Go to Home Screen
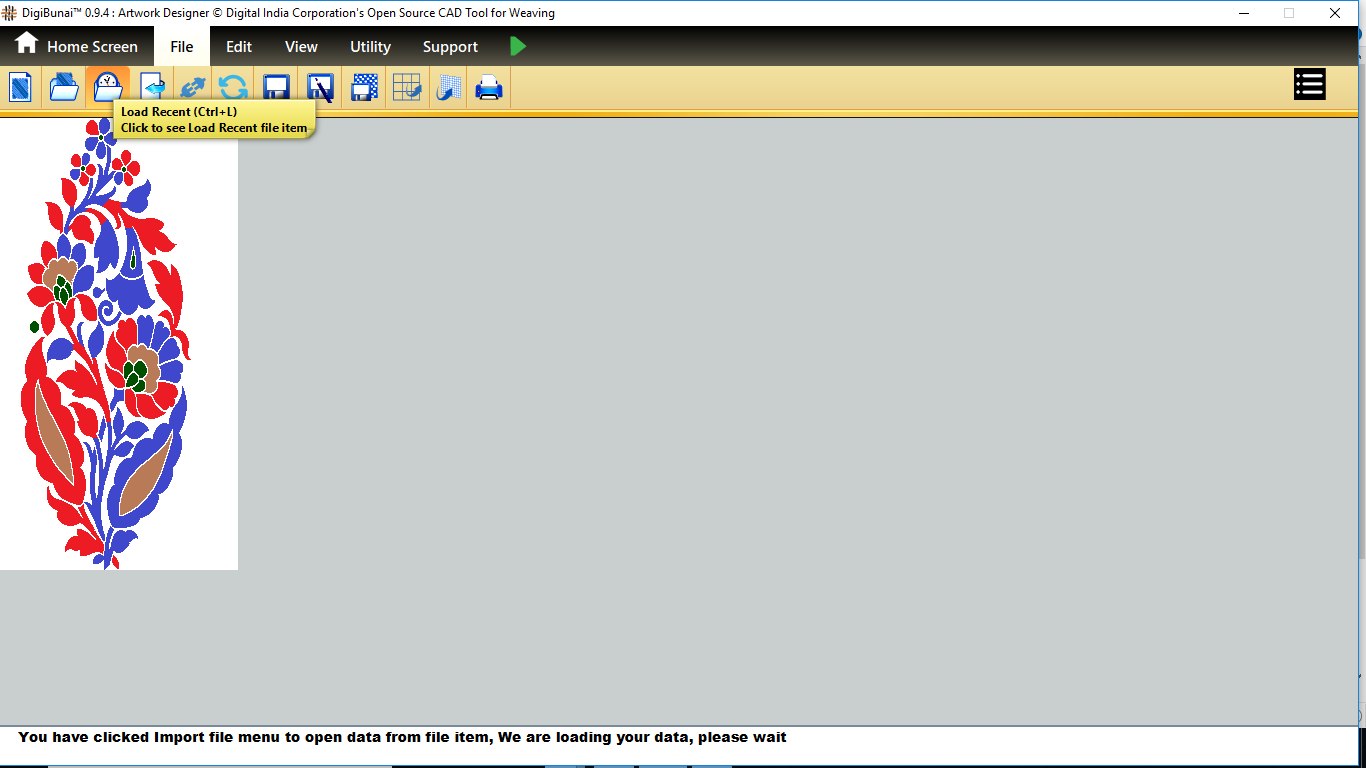The height and width of the screenshot is (768, 1366). click(77, 46)
